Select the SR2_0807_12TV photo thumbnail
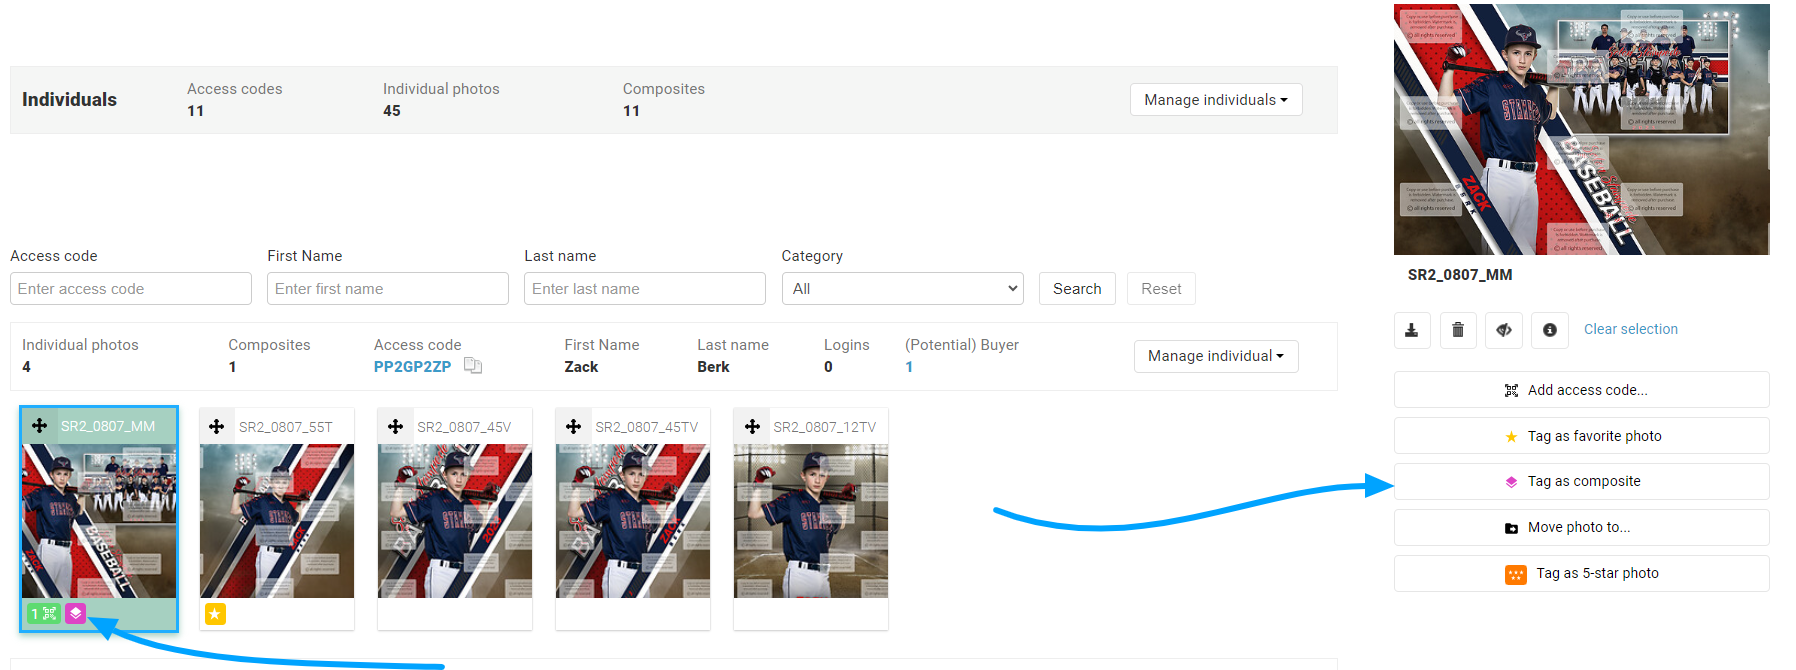 click(x=811, y=521)
